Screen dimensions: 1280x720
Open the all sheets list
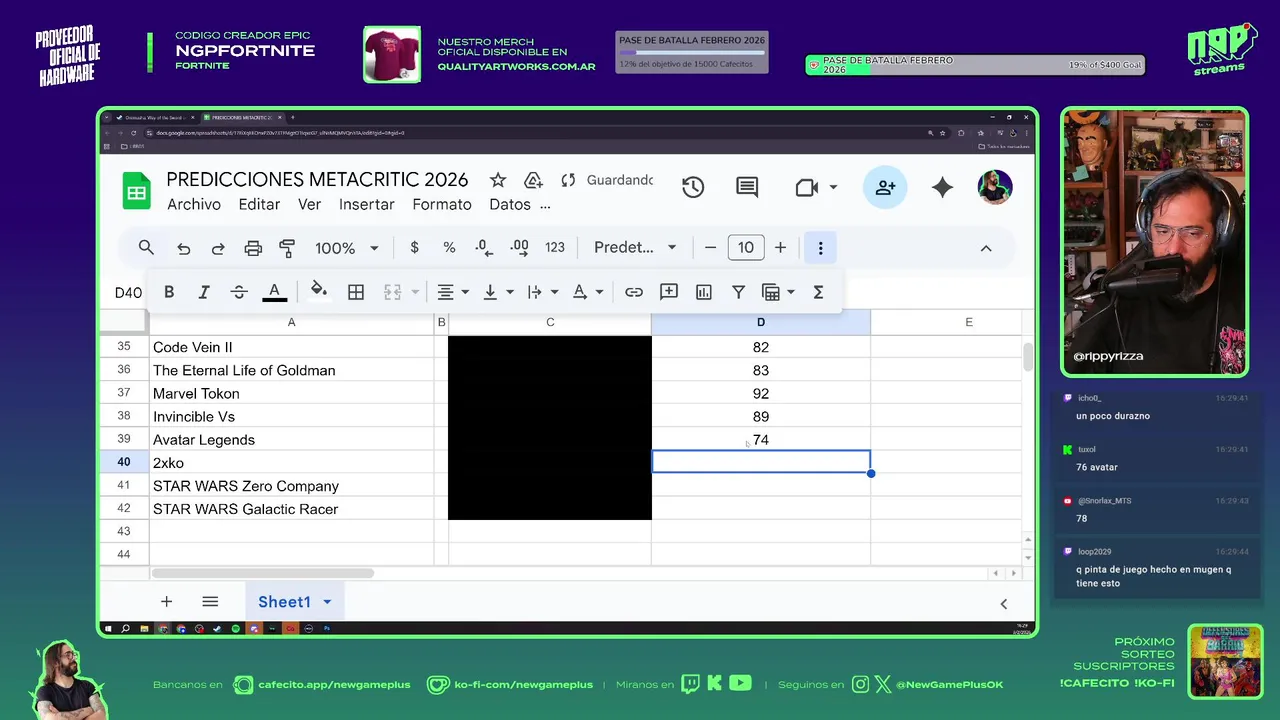210,602
